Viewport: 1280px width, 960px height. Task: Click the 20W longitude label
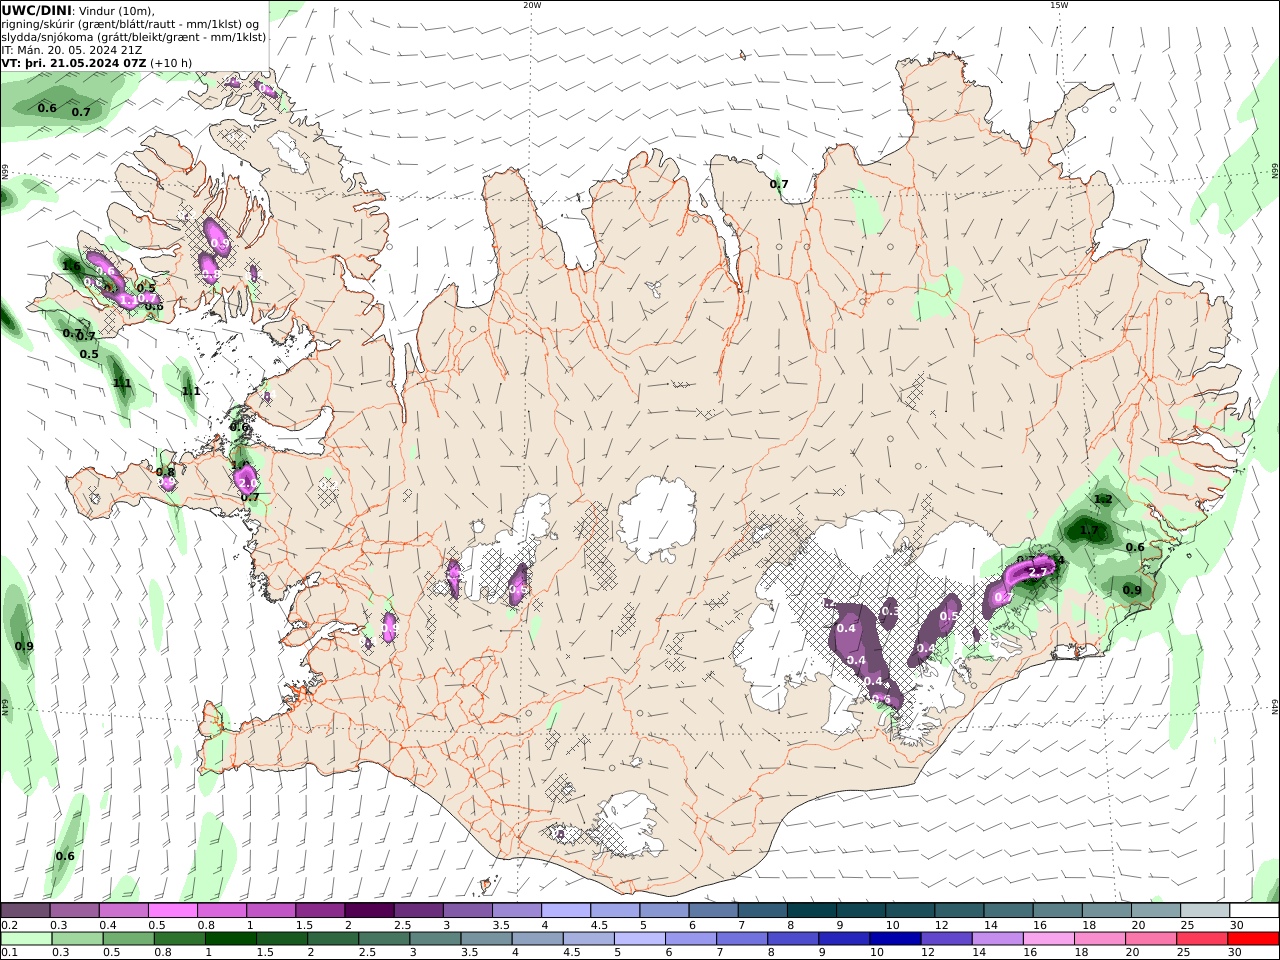click(x=532, y=5)
